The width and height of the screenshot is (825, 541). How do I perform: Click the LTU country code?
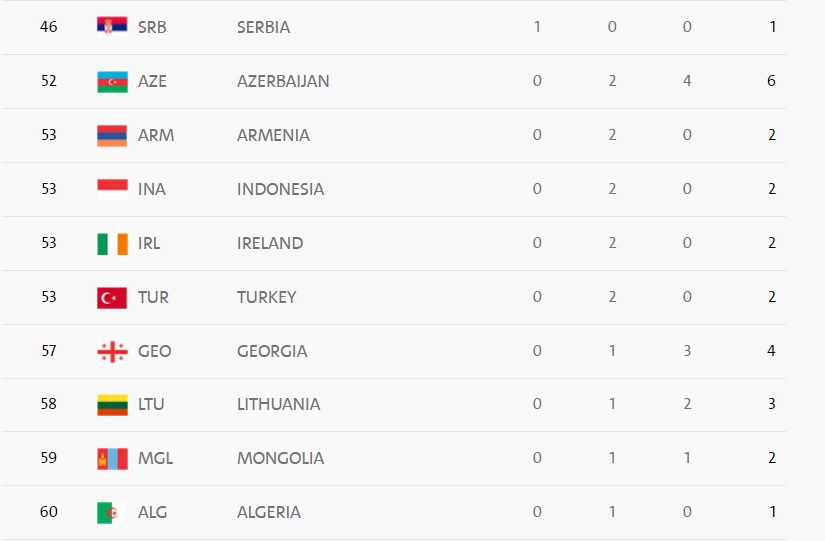pos(152,405)
